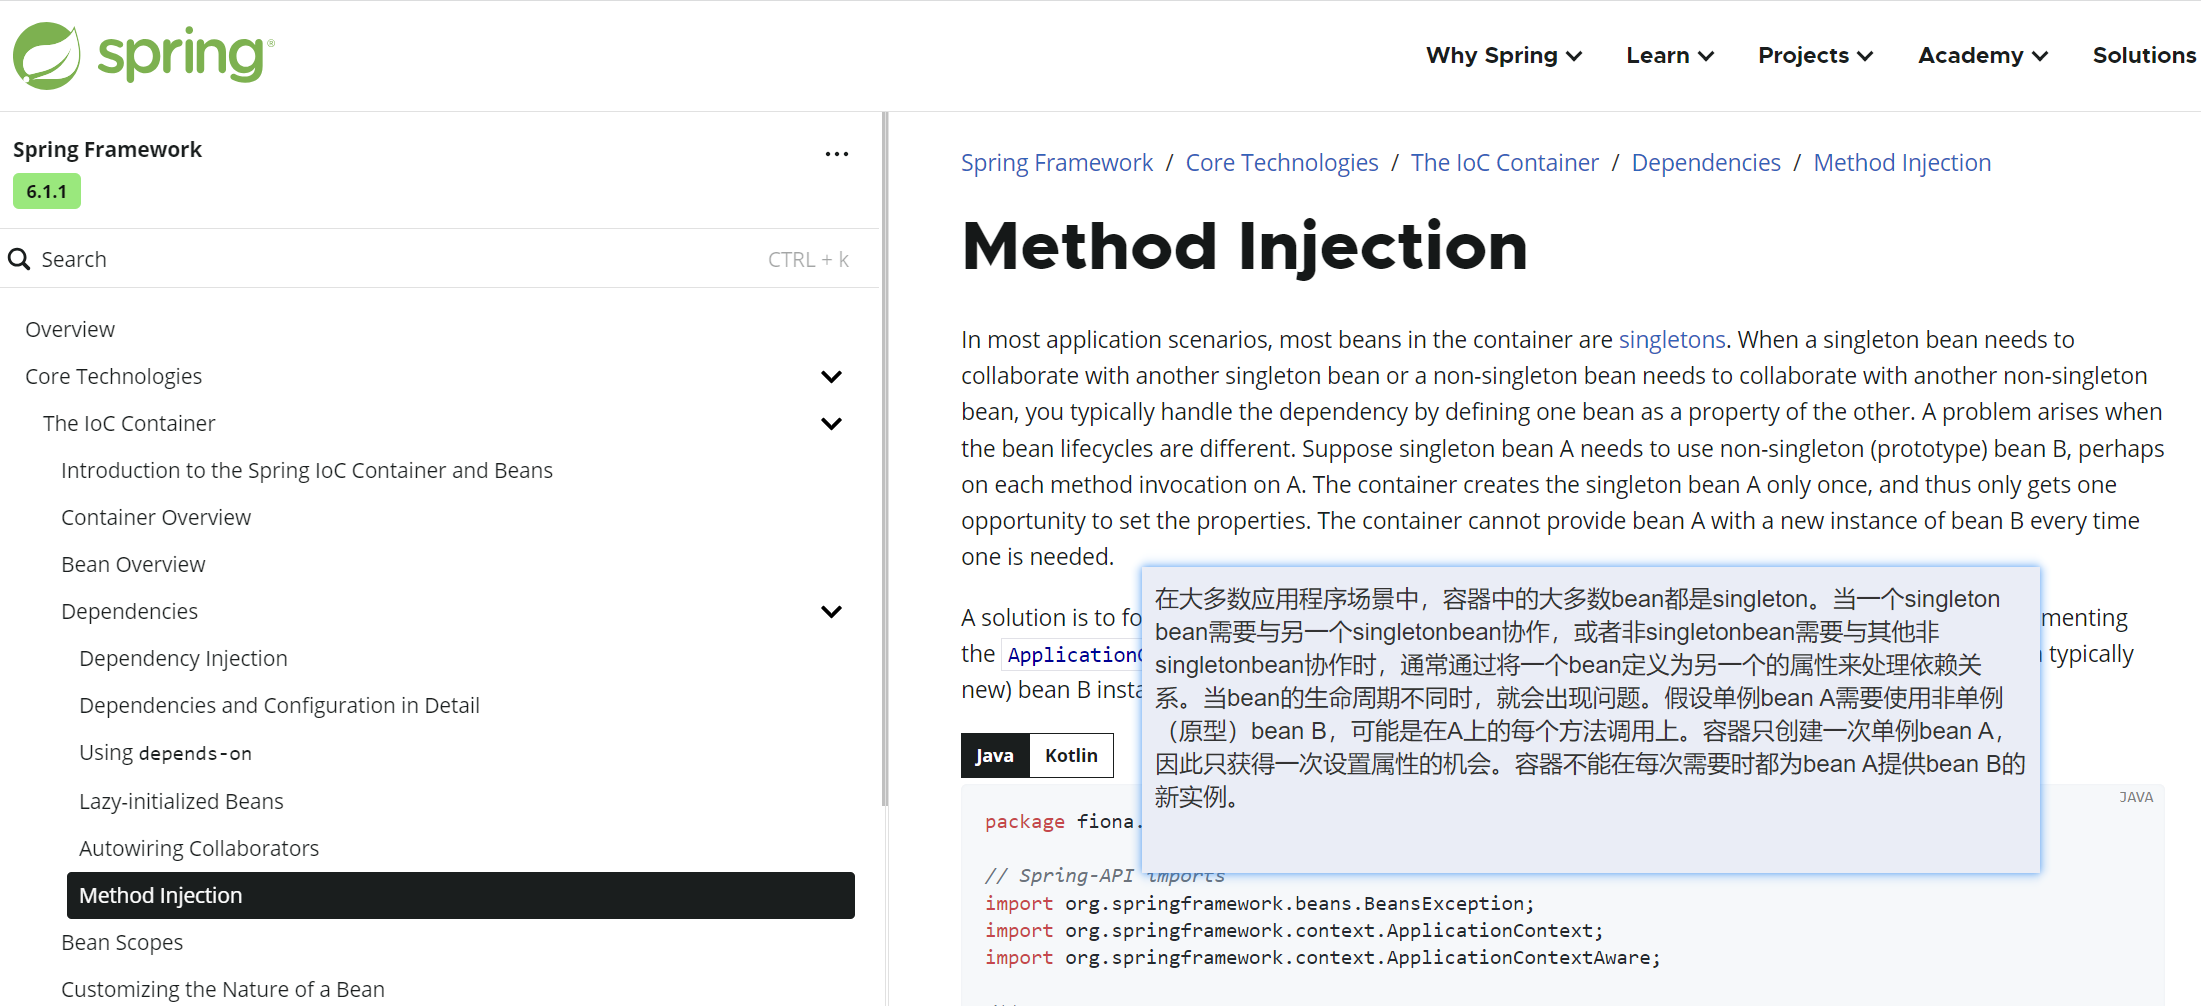Click the search magnifier icon
The width and height of the screenshot is (2201, 1006).
tap(19, 259)
